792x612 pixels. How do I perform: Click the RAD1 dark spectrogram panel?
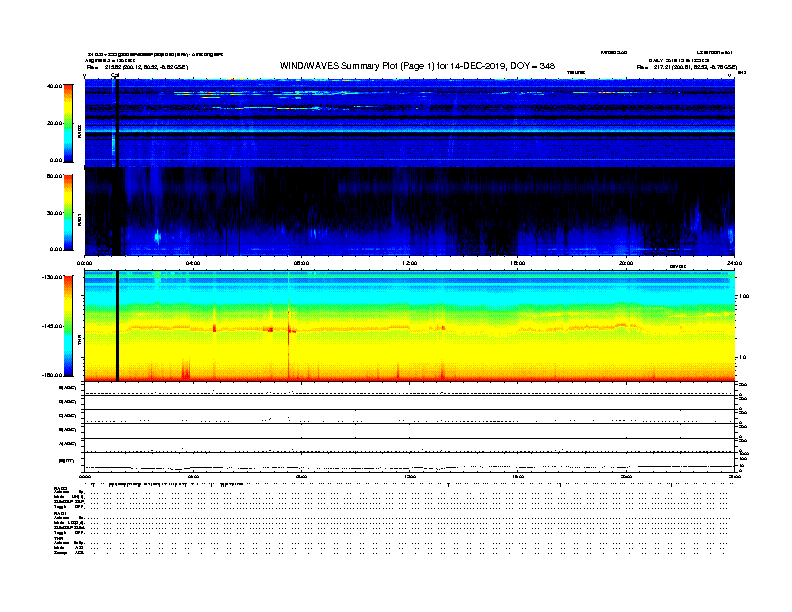[410, 211]
